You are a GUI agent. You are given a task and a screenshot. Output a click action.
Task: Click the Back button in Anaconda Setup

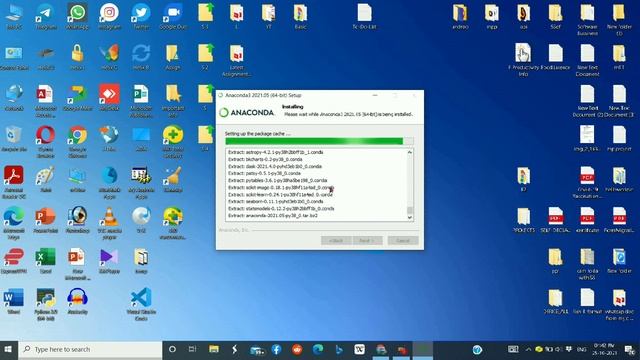[x=336, y=240]
